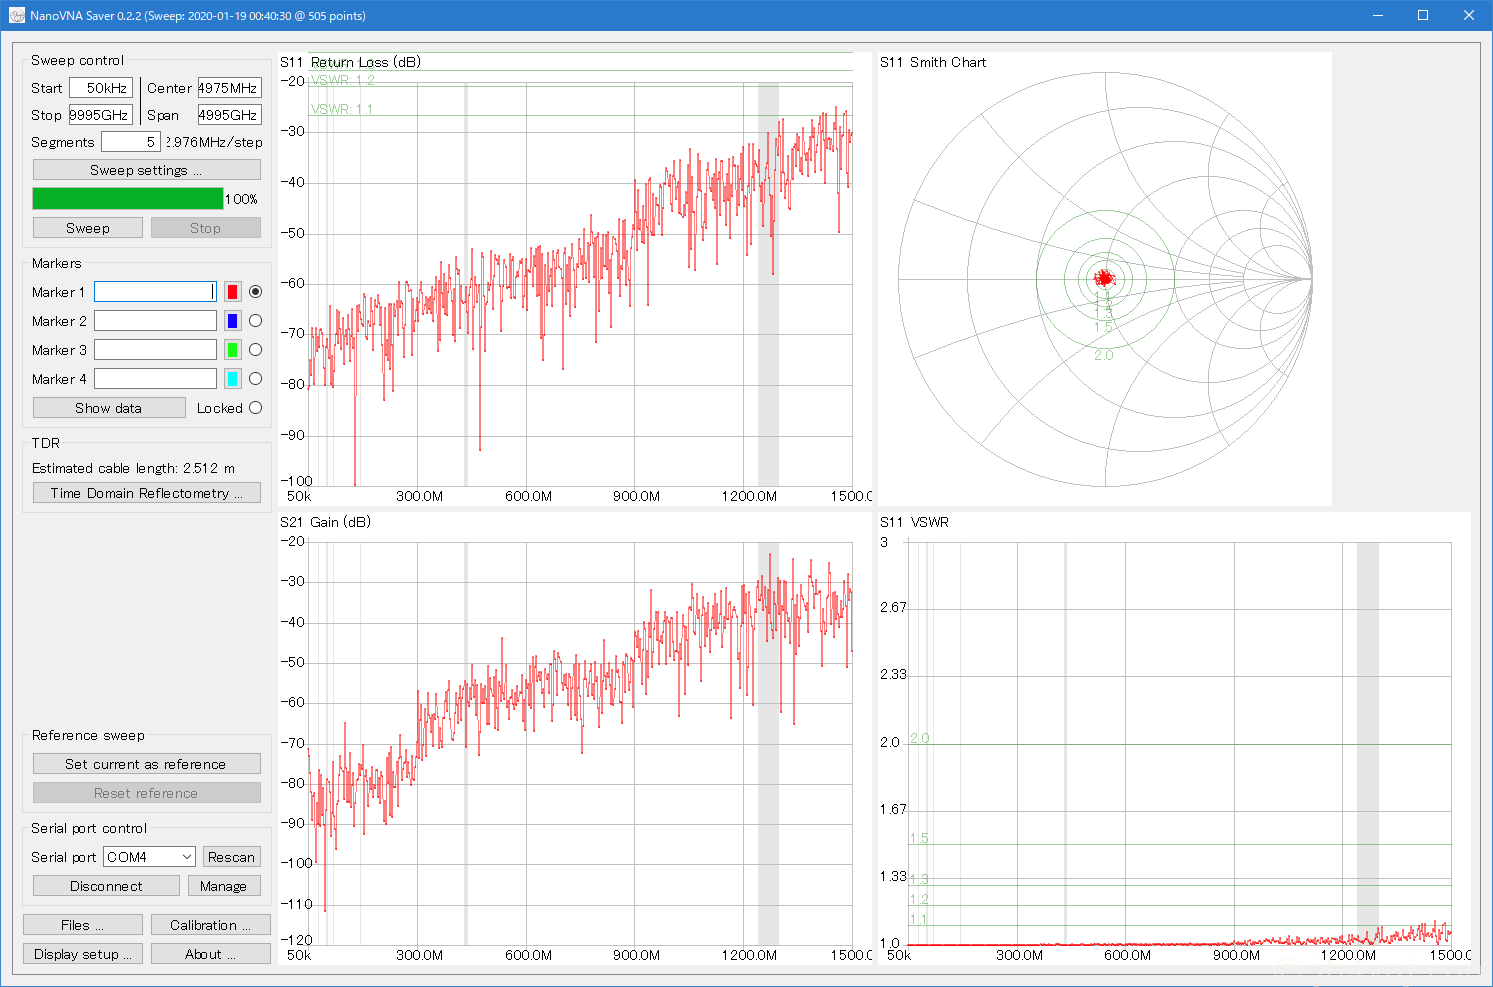Close the NanoVNA Saver window
The image size is (1493, 987).
[x=1469, y=15]
